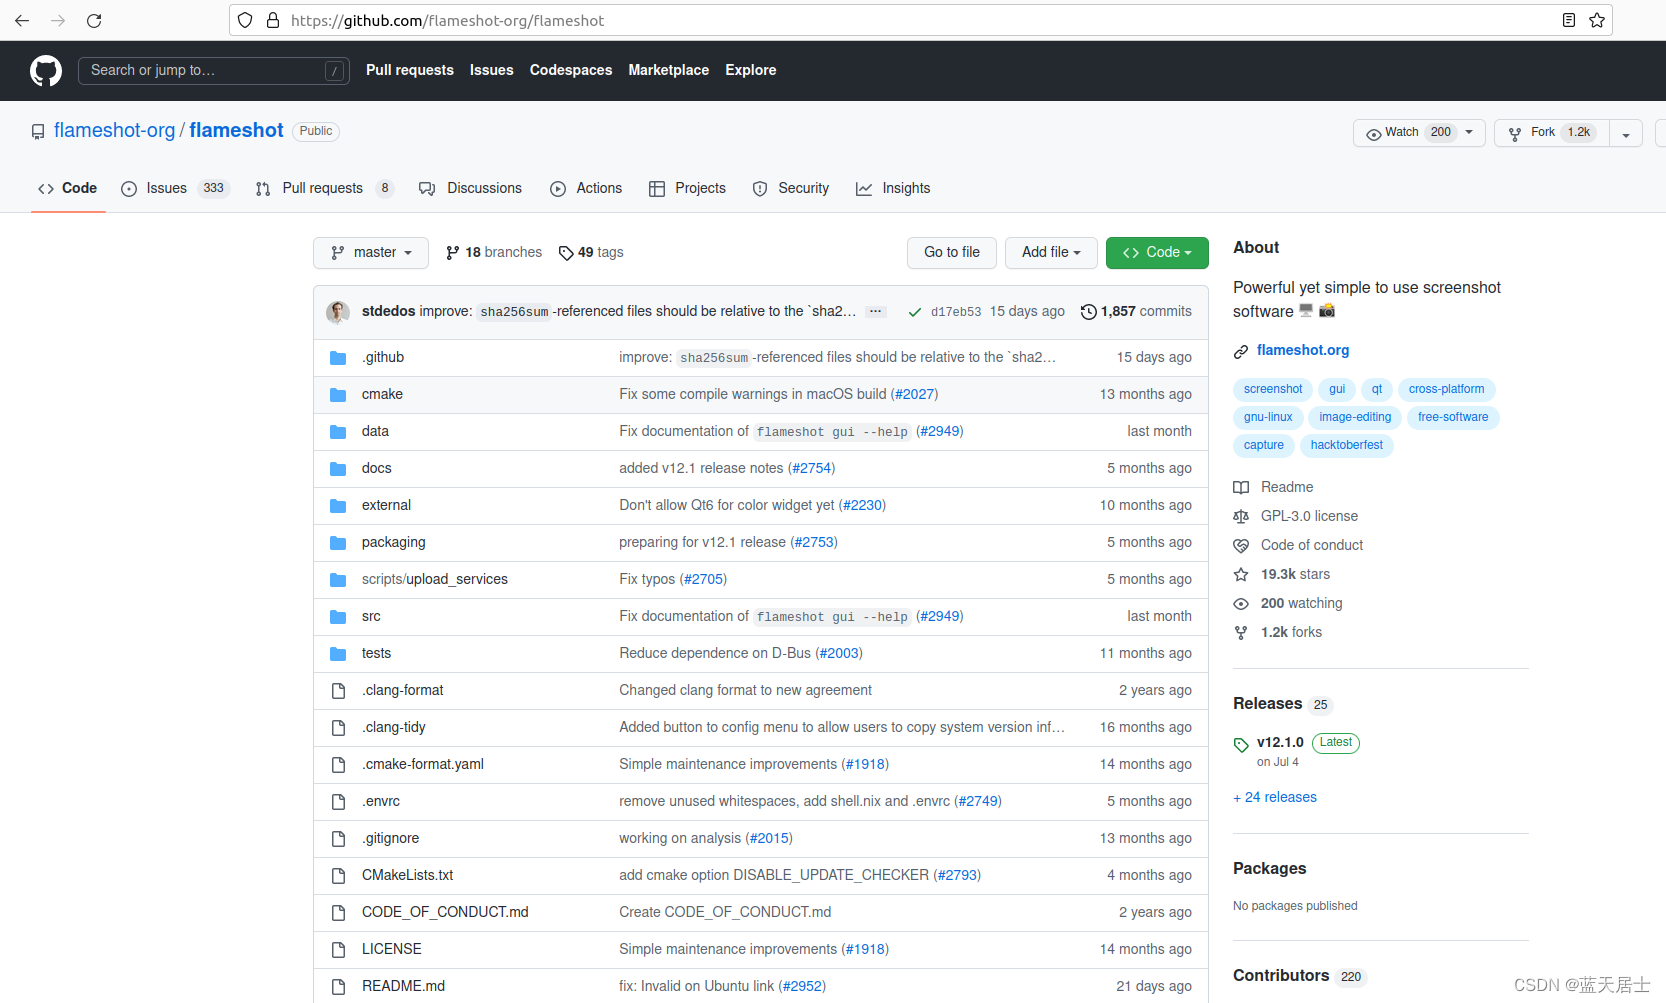Click the tests folder icon
Image resolution: width=1666 pixels, height=1003 pixels.
click(x=338, y=654)
